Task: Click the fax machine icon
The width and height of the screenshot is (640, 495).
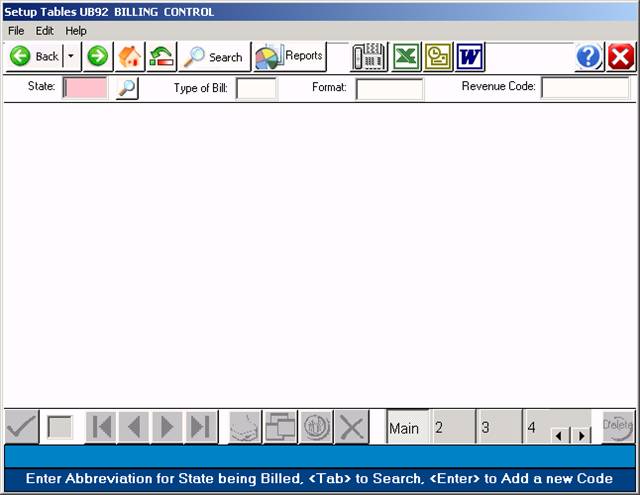Action: [369, 57]
